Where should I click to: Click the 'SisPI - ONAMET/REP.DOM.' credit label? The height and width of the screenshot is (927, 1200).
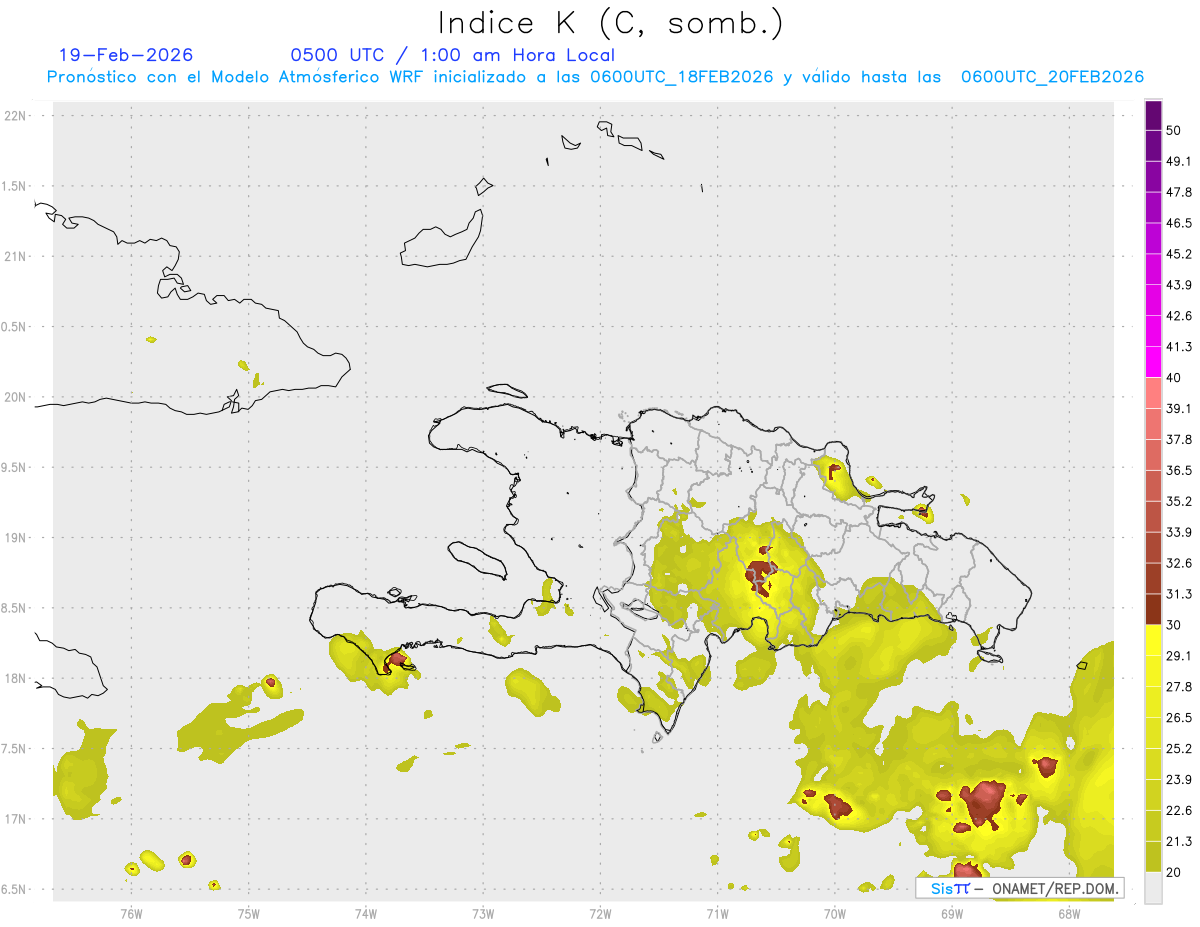[x=1020, y=888]
